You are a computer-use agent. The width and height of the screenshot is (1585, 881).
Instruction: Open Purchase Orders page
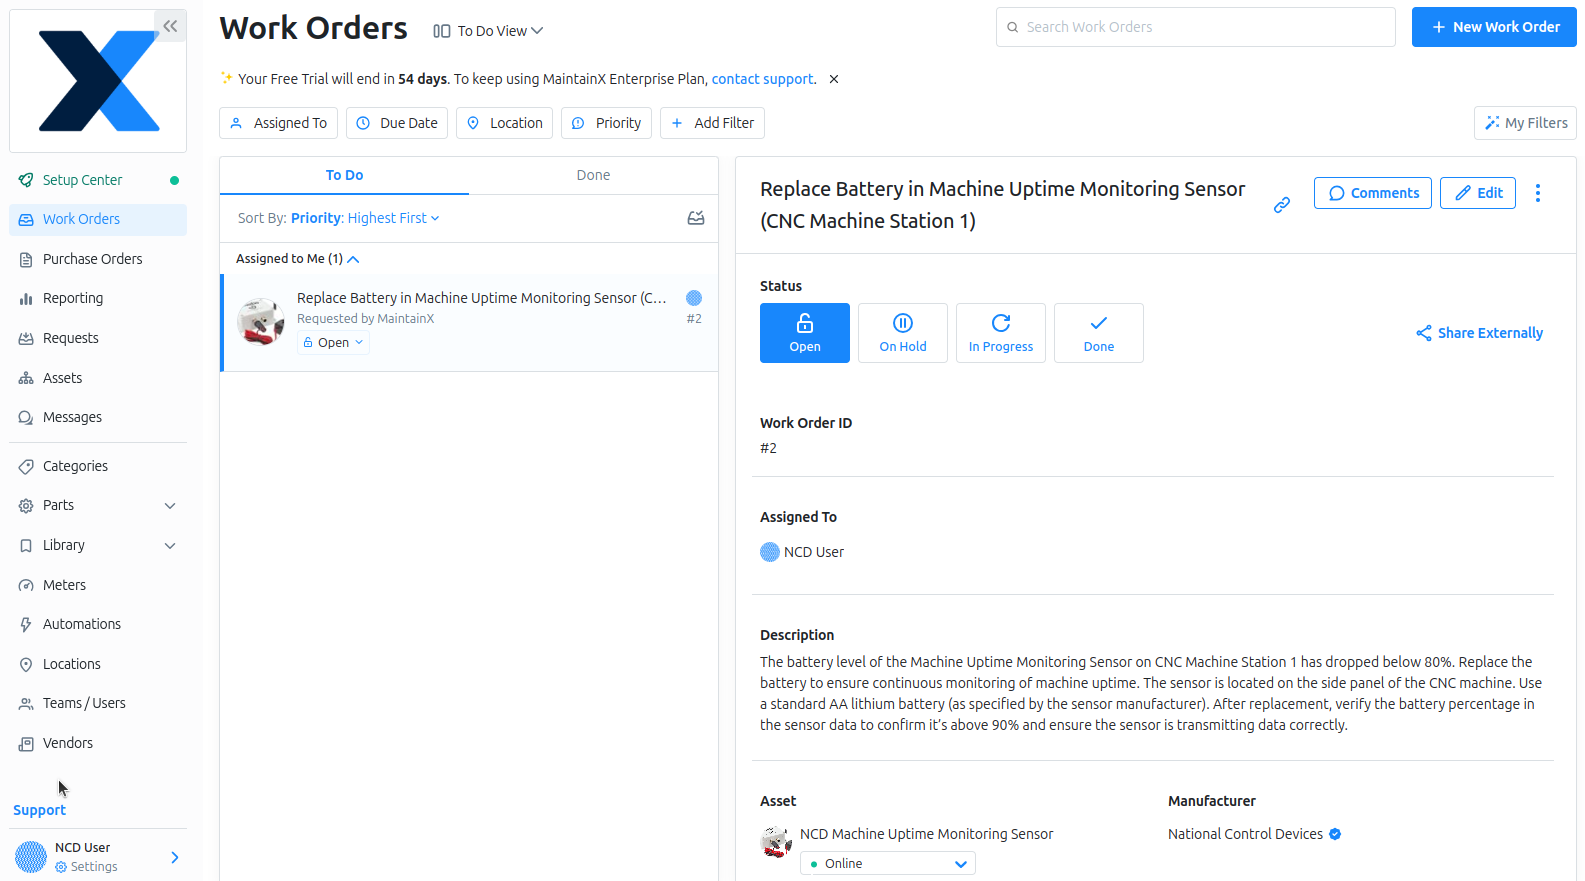(x=98, y=259)
